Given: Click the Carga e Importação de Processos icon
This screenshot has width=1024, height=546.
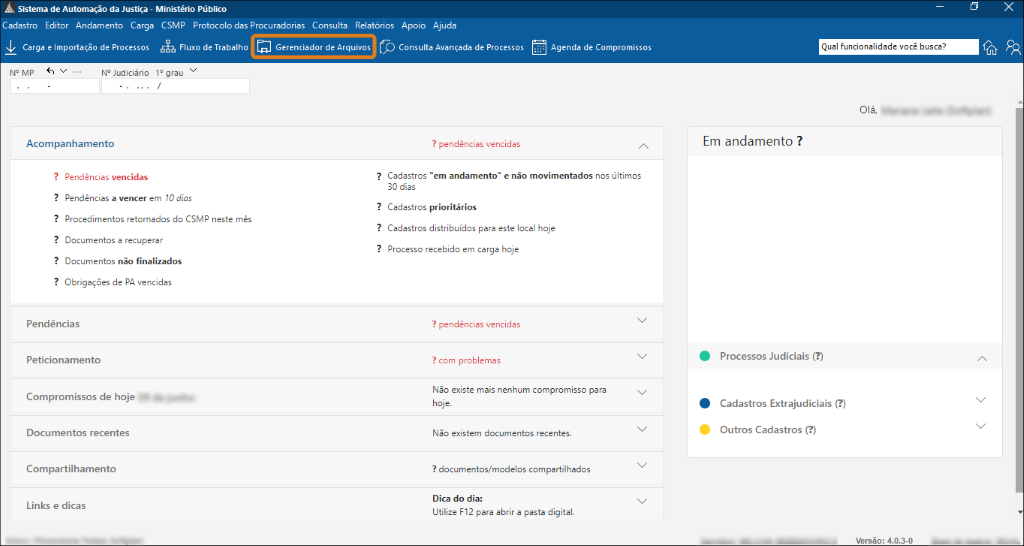Looking at the screenshot, I should pyautogui.click(x=11, y=47).
